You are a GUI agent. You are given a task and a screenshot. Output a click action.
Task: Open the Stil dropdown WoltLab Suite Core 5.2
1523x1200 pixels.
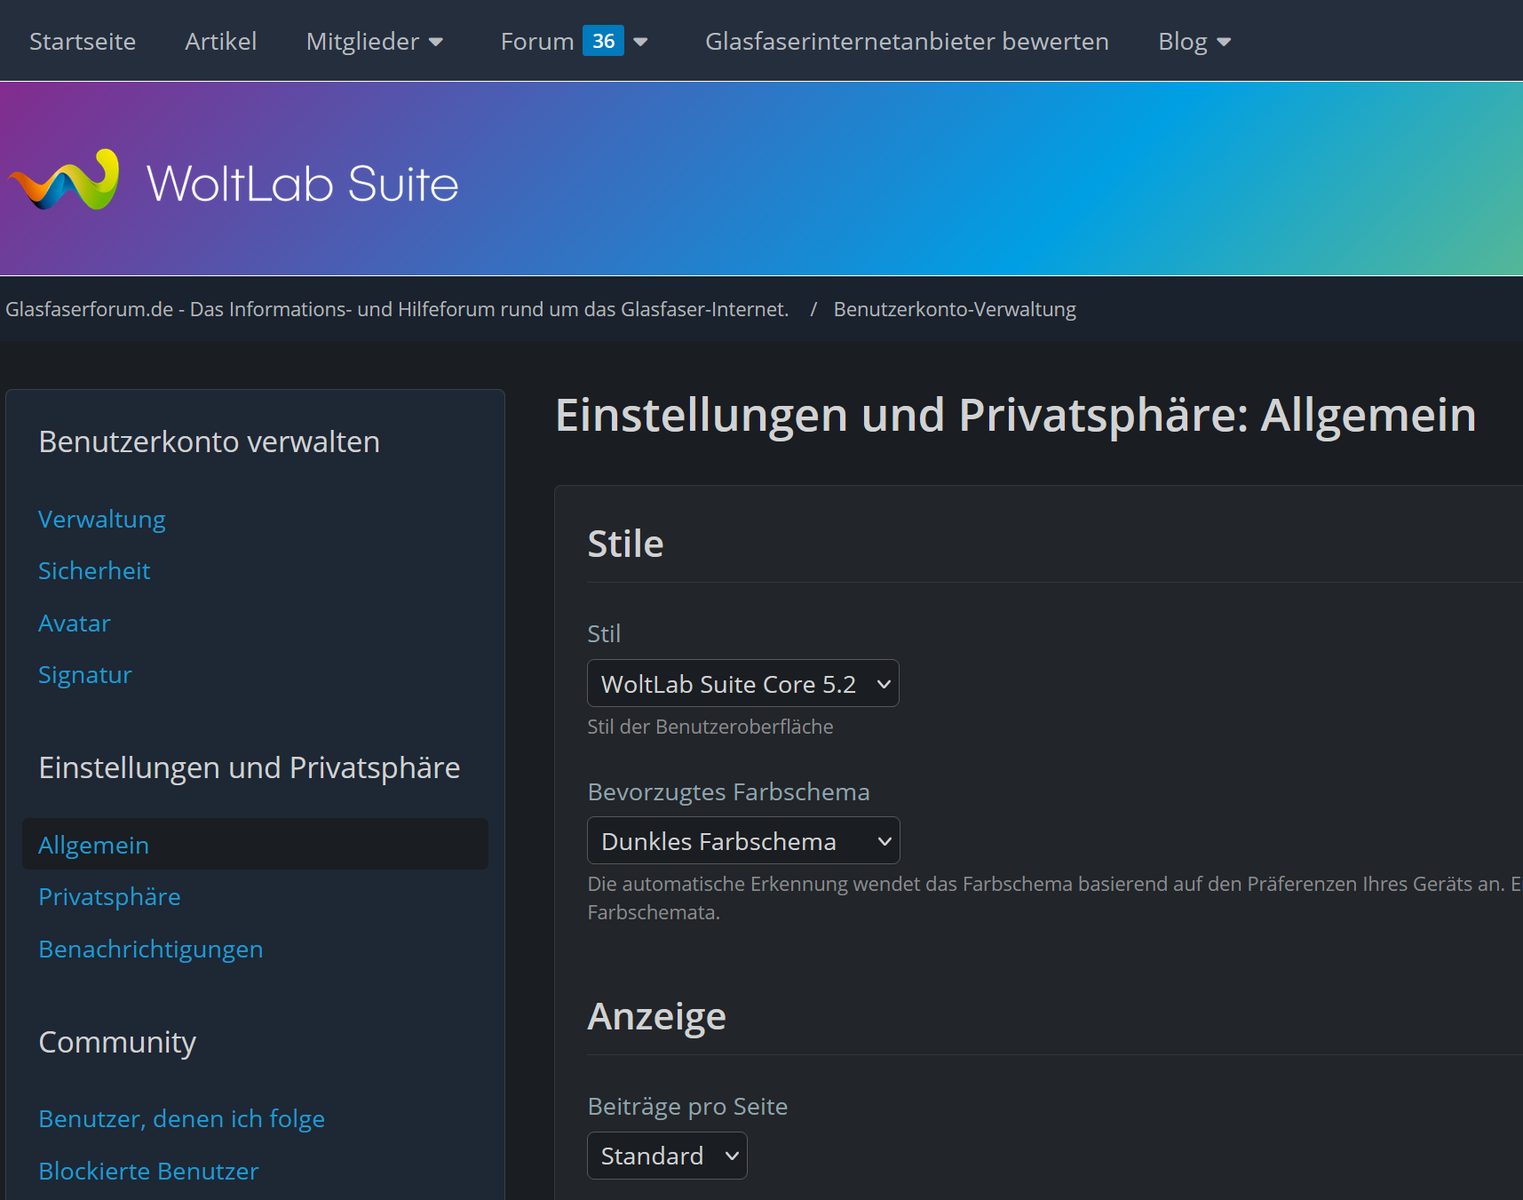[743, 684]
